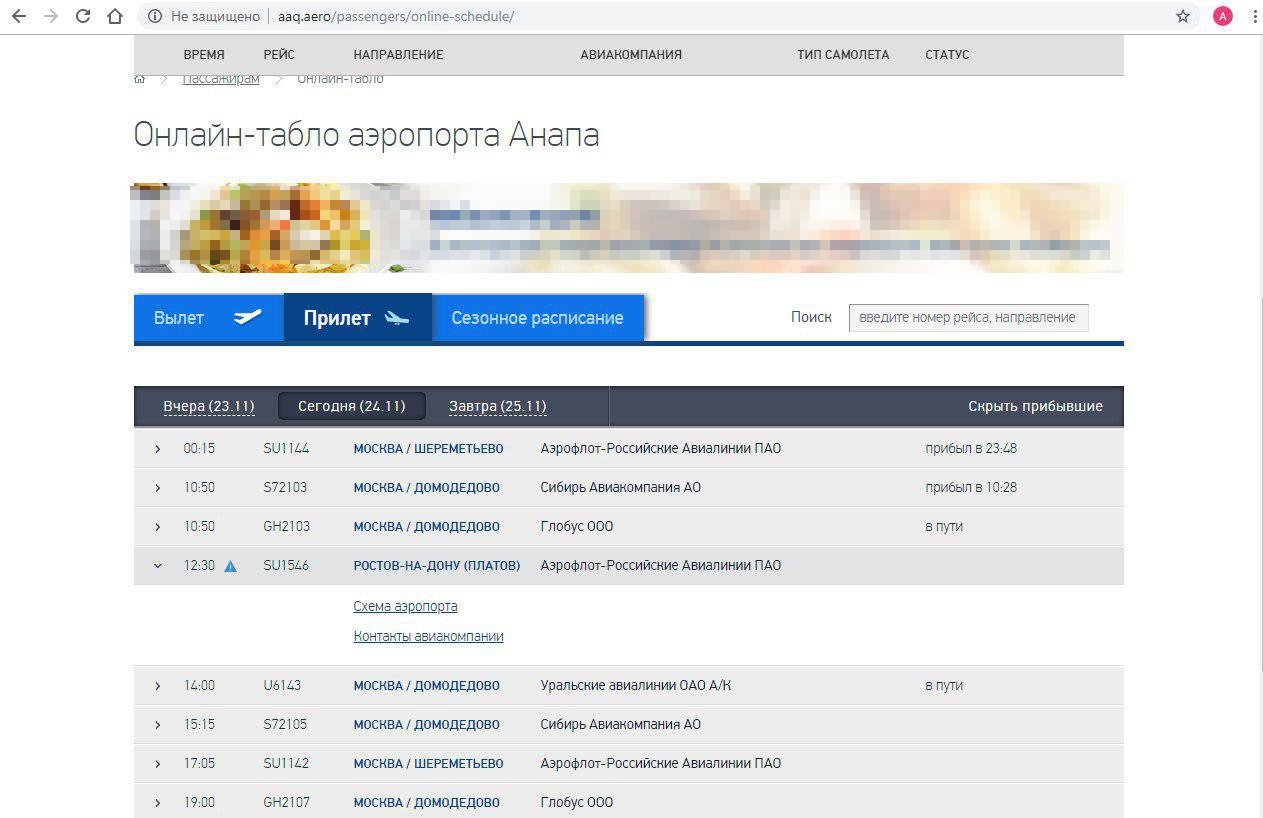Expand the 17:05 SU1142 flight row
This screenshot has height=818, width=1263.
tap(157, 764)
